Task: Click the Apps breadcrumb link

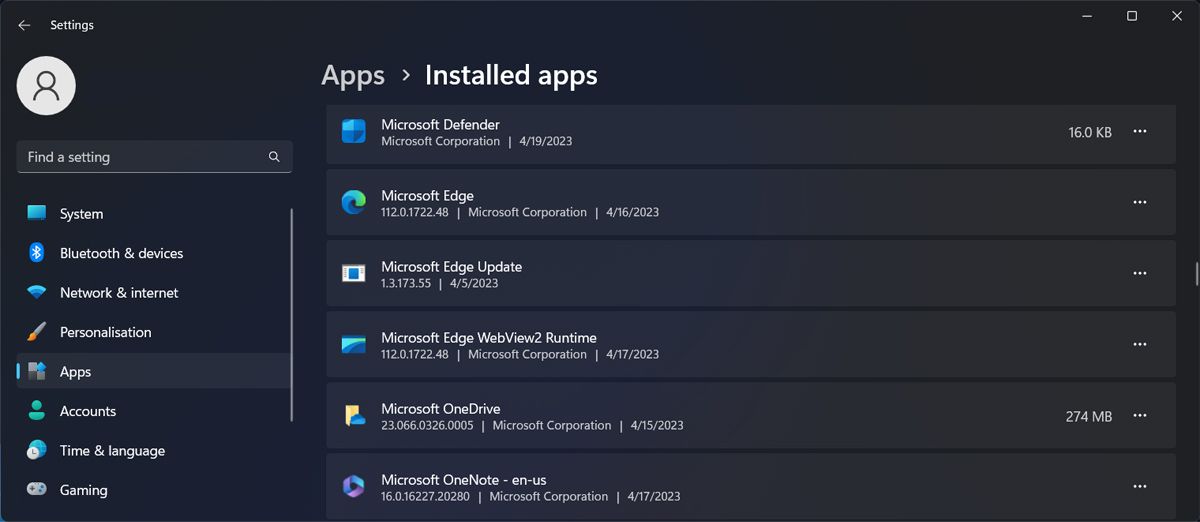Action: pos(353,75)
